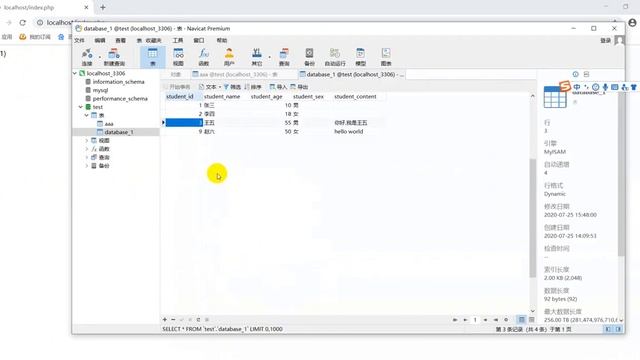Collapse the test database node
640x360 pixels.
click(x=81, y=107)
